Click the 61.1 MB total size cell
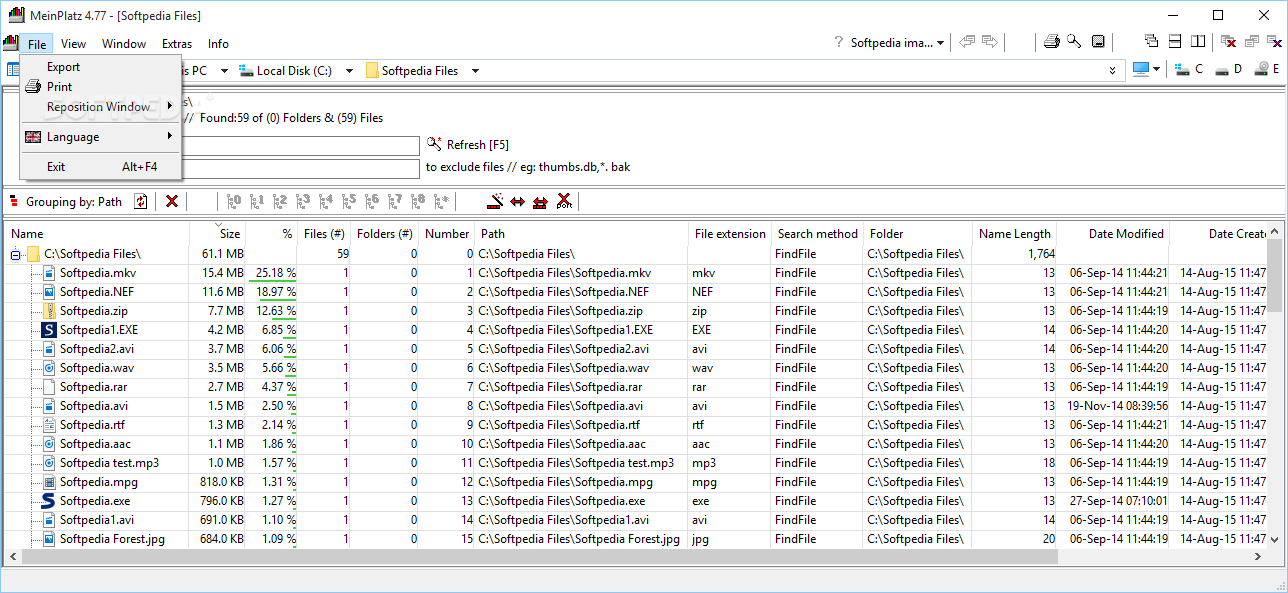 217,254
